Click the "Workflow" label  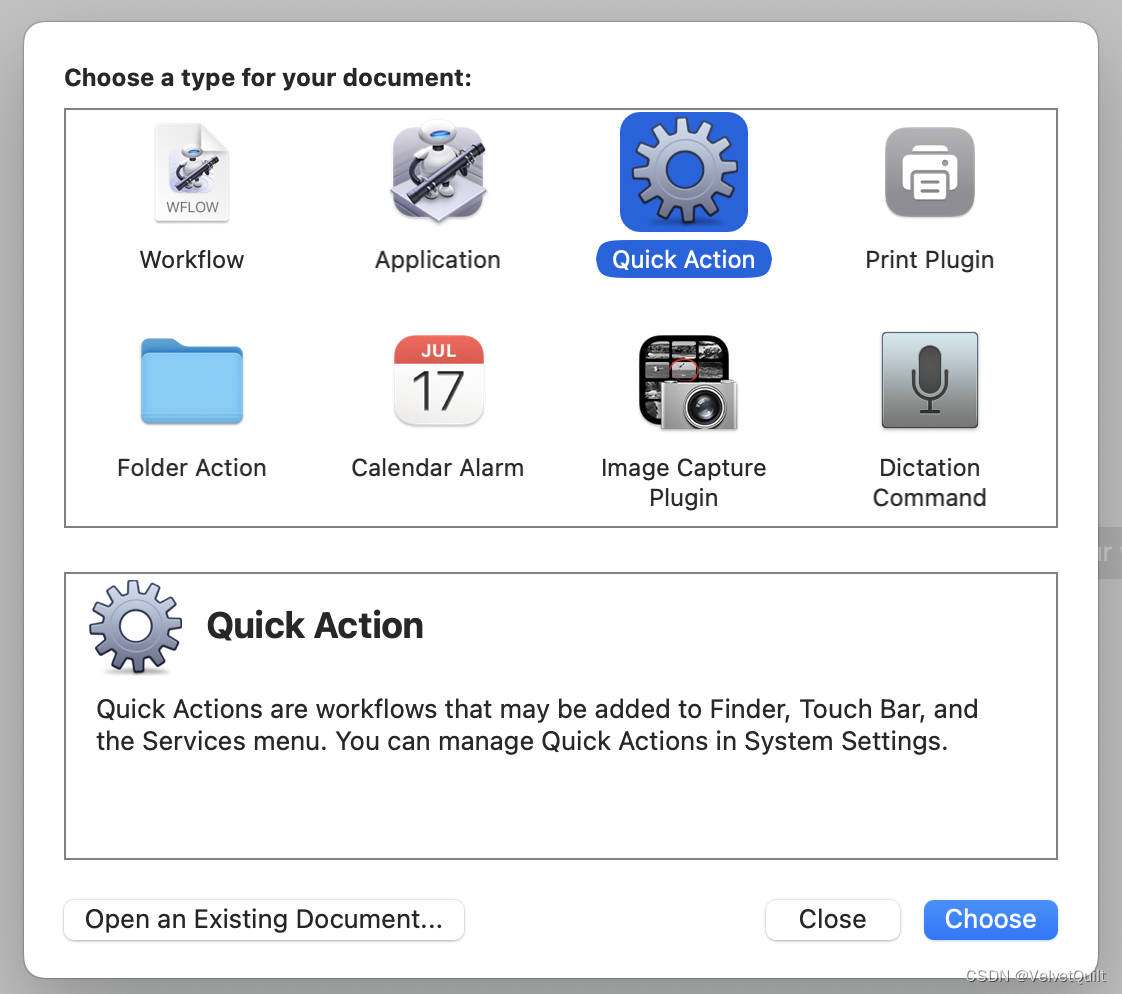click(192, 260)
